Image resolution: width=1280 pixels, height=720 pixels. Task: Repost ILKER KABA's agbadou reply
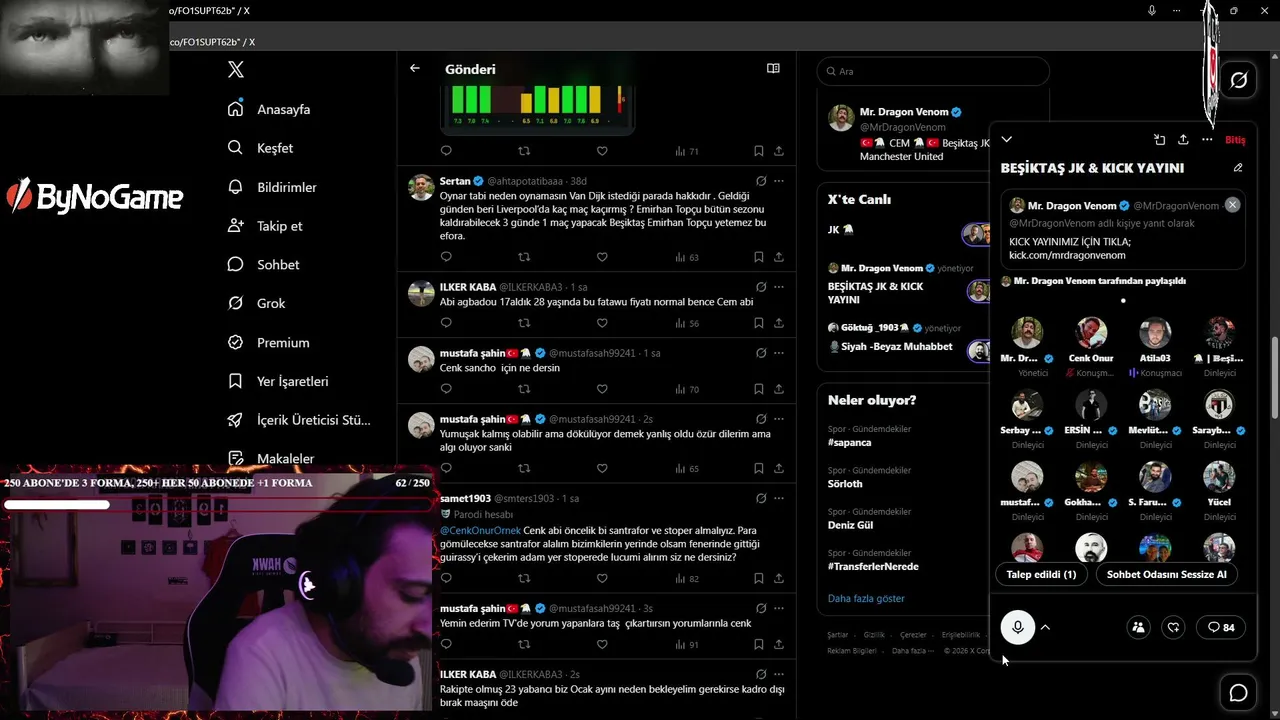[524, 323]
